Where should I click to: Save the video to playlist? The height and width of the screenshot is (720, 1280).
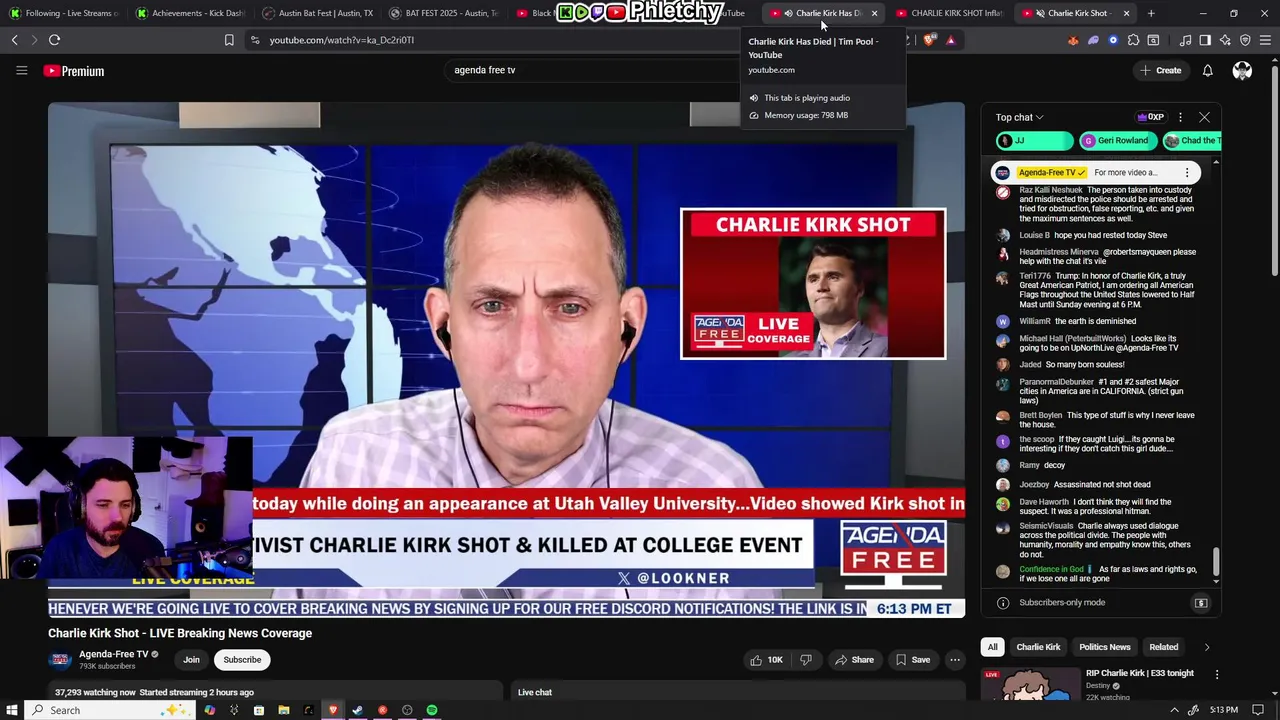pyautogui.click(x=913, y=660)
